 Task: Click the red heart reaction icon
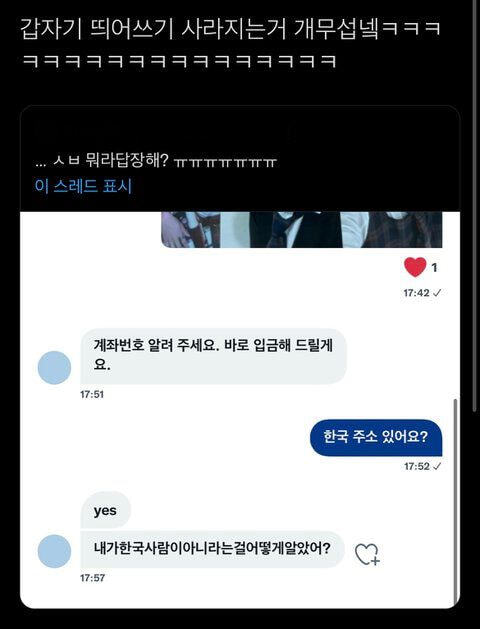tap(415, 267)
